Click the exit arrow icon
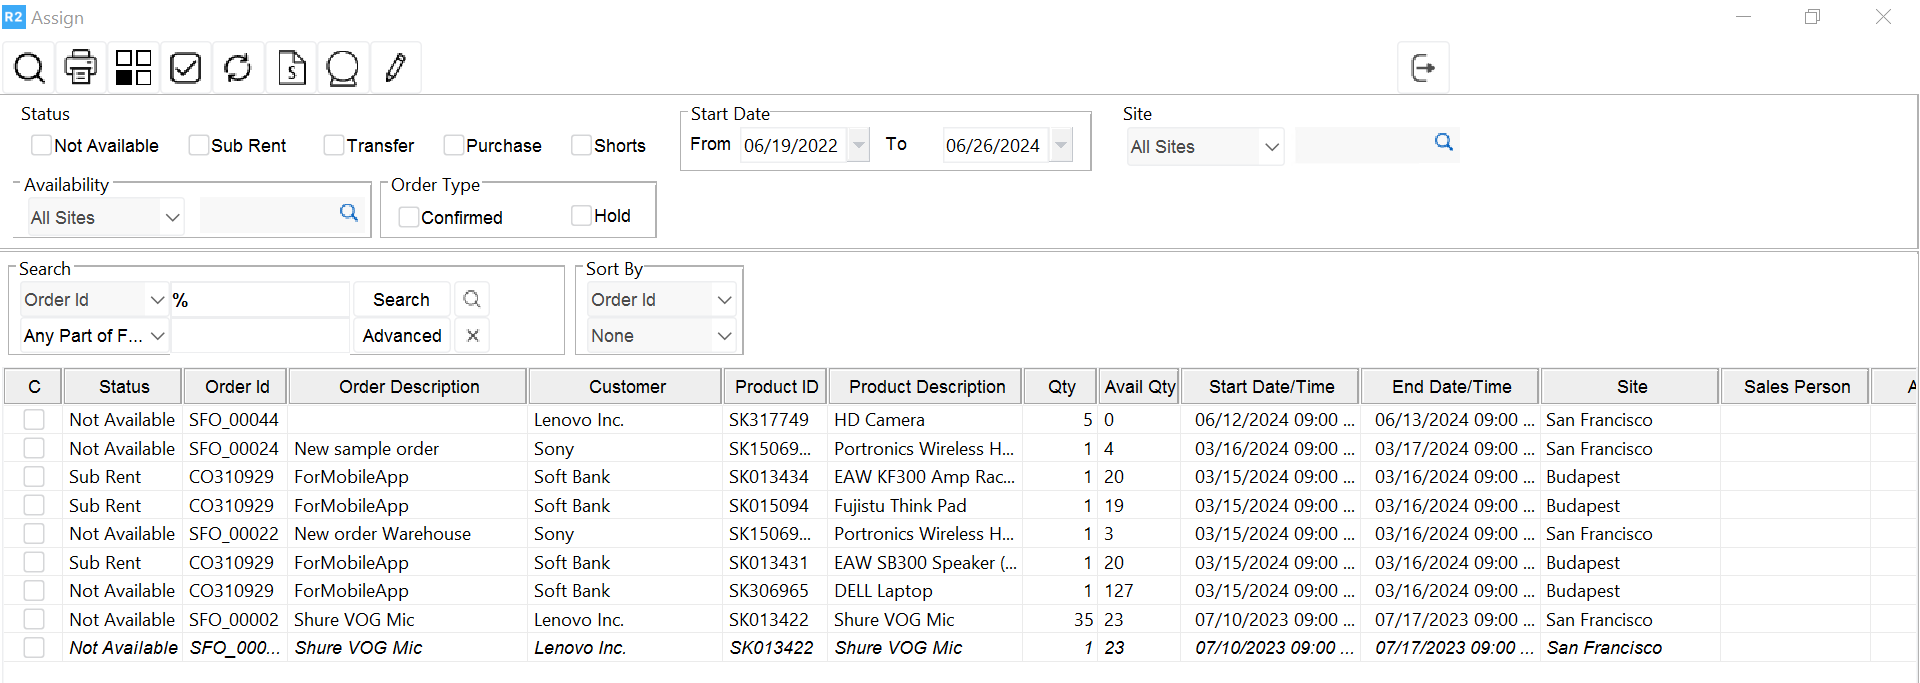 [1422, 68]
